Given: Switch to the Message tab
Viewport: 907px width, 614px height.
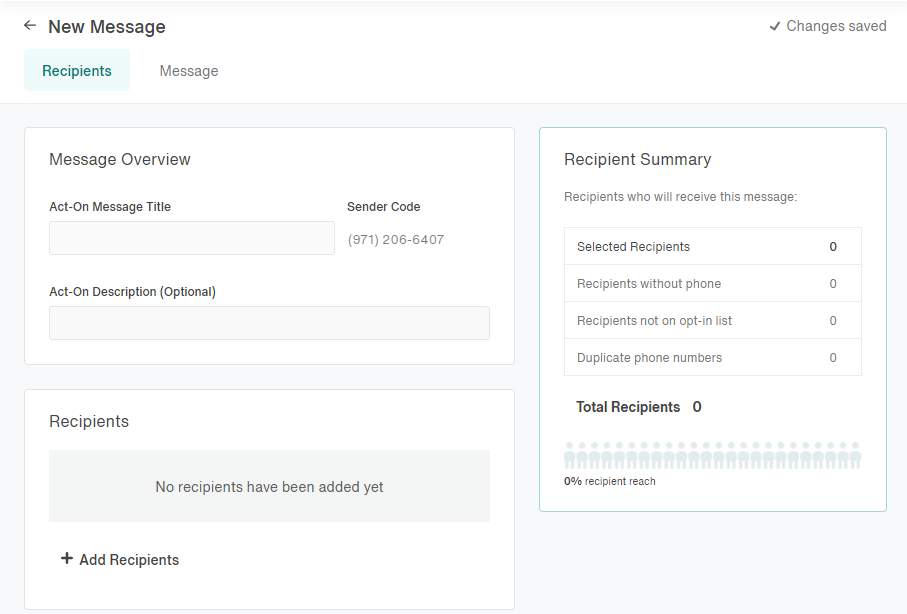Looking at the screenshot, I should point(189,71).
